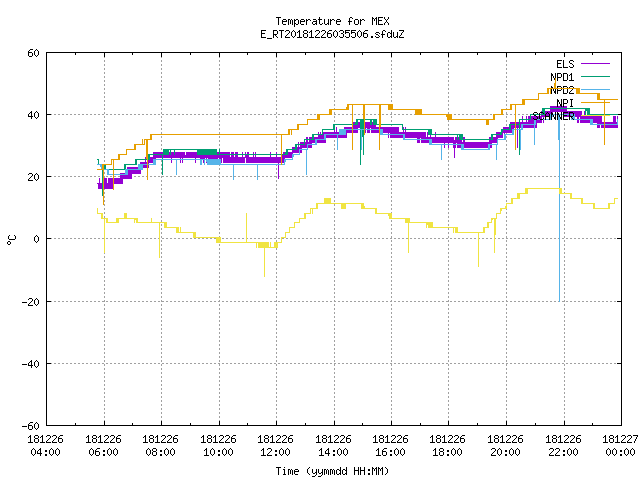Click the x-axis tick label 181227 00:00
The width and height of the screenshot is (640, 480).
click(620, 446)
